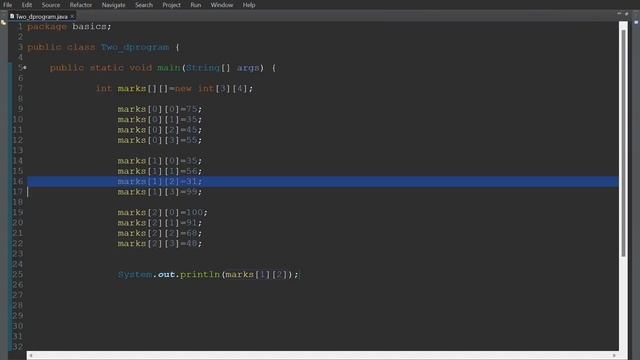
Task: Click the minimized view icon on right trim
Action: point(636,22)
